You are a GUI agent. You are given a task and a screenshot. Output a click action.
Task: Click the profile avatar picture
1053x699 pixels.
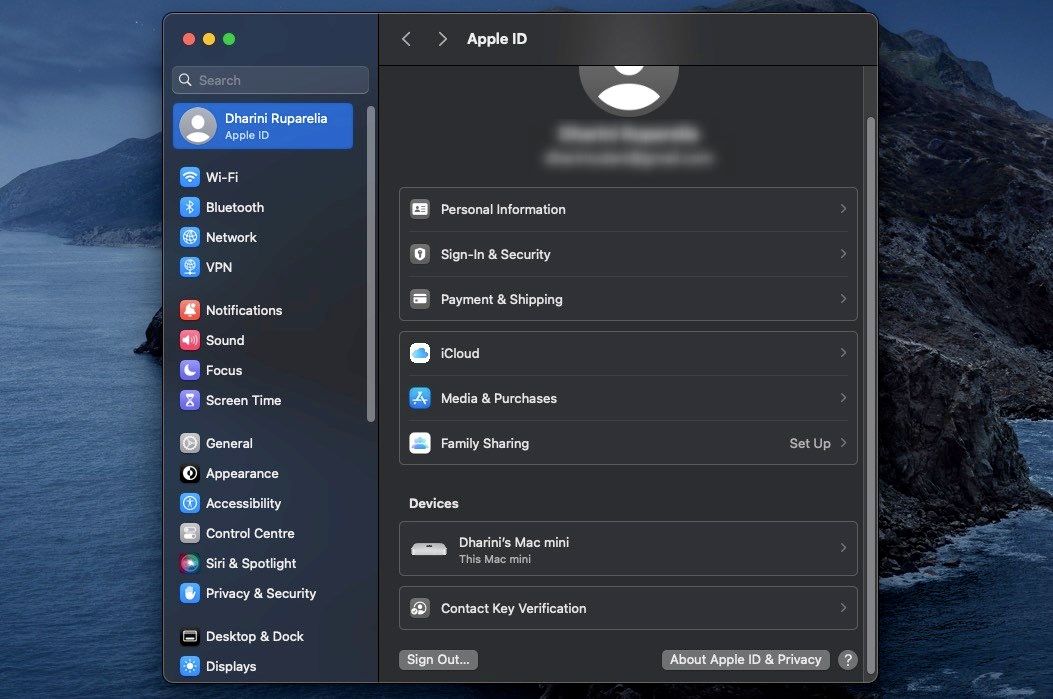(629, 89)
